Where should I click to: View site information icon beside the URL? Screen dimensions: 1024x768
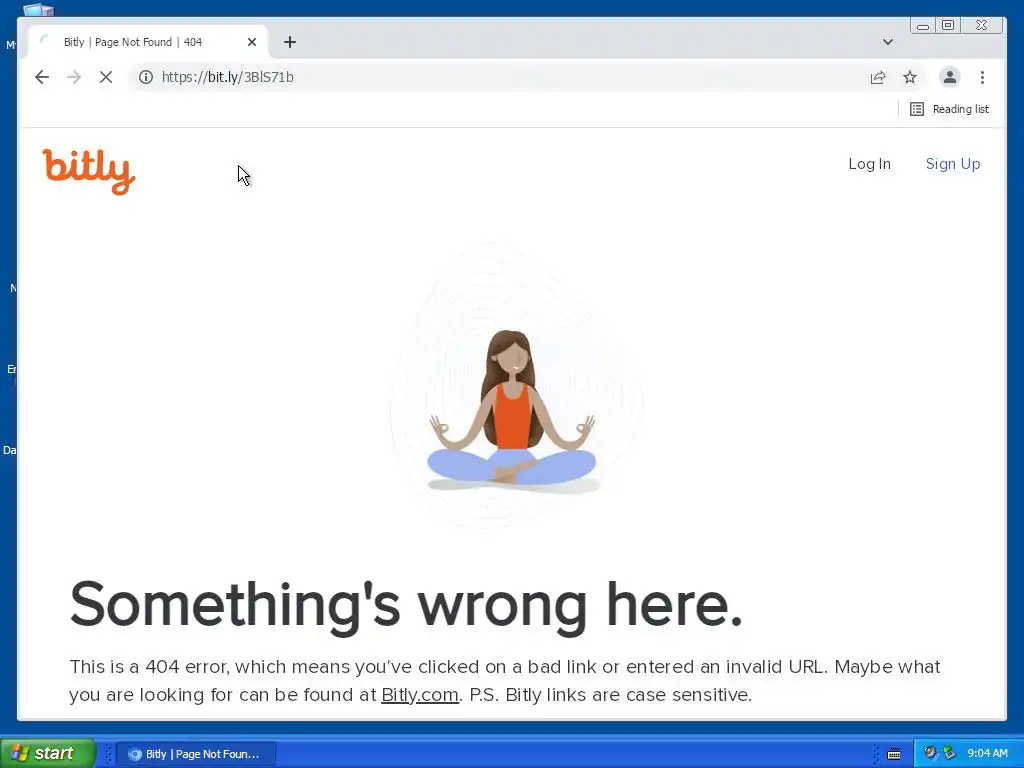(146, 77)
